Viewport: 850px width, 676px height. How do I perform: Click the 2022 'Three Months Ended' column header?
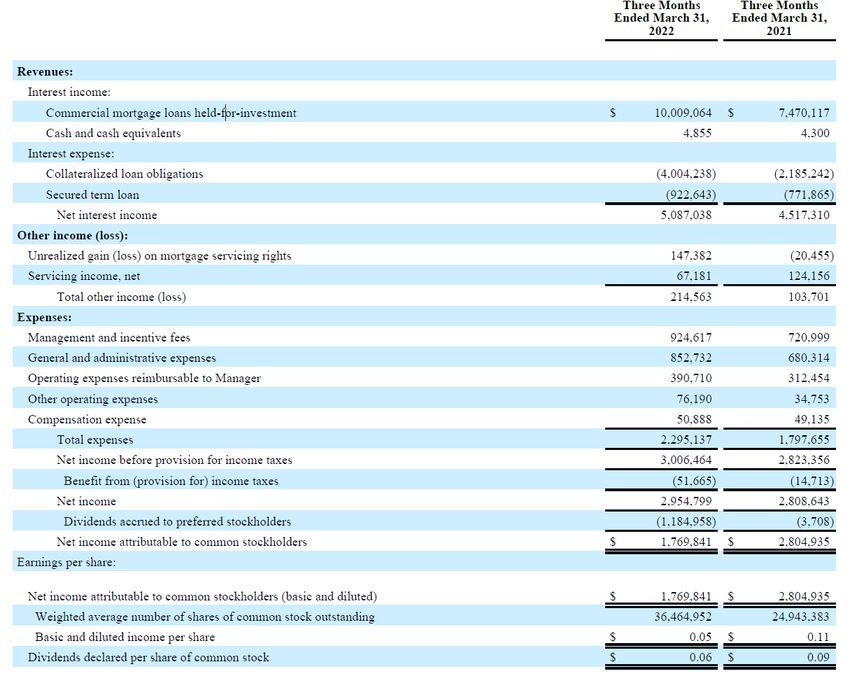point(661,18)
